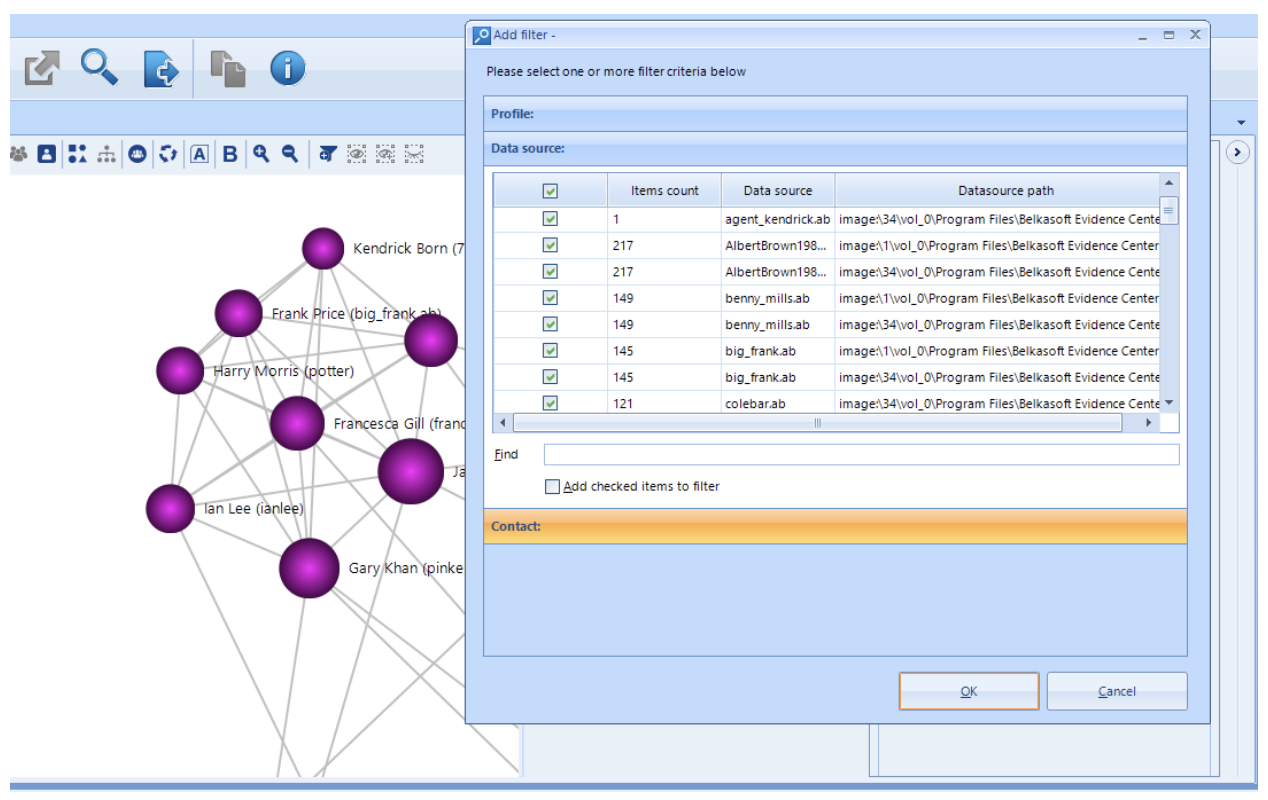Screen dimensions: 1268x800
Task: Click the show selected eye icon
Action: 356,154
